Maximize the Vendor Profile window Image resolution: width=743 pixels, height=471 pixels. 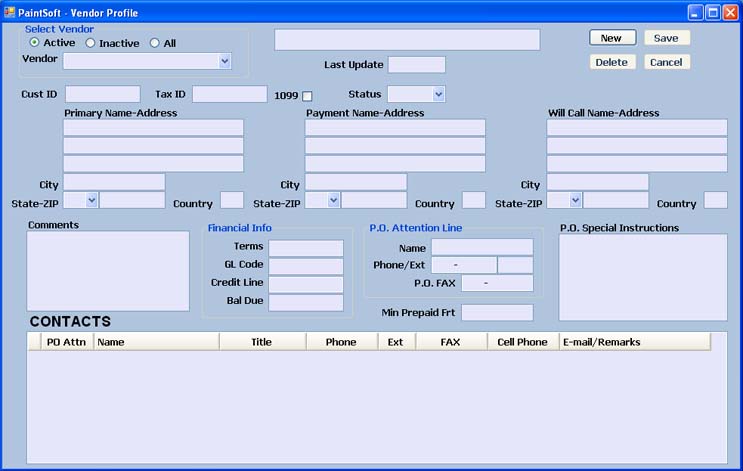tap(713, 13)
